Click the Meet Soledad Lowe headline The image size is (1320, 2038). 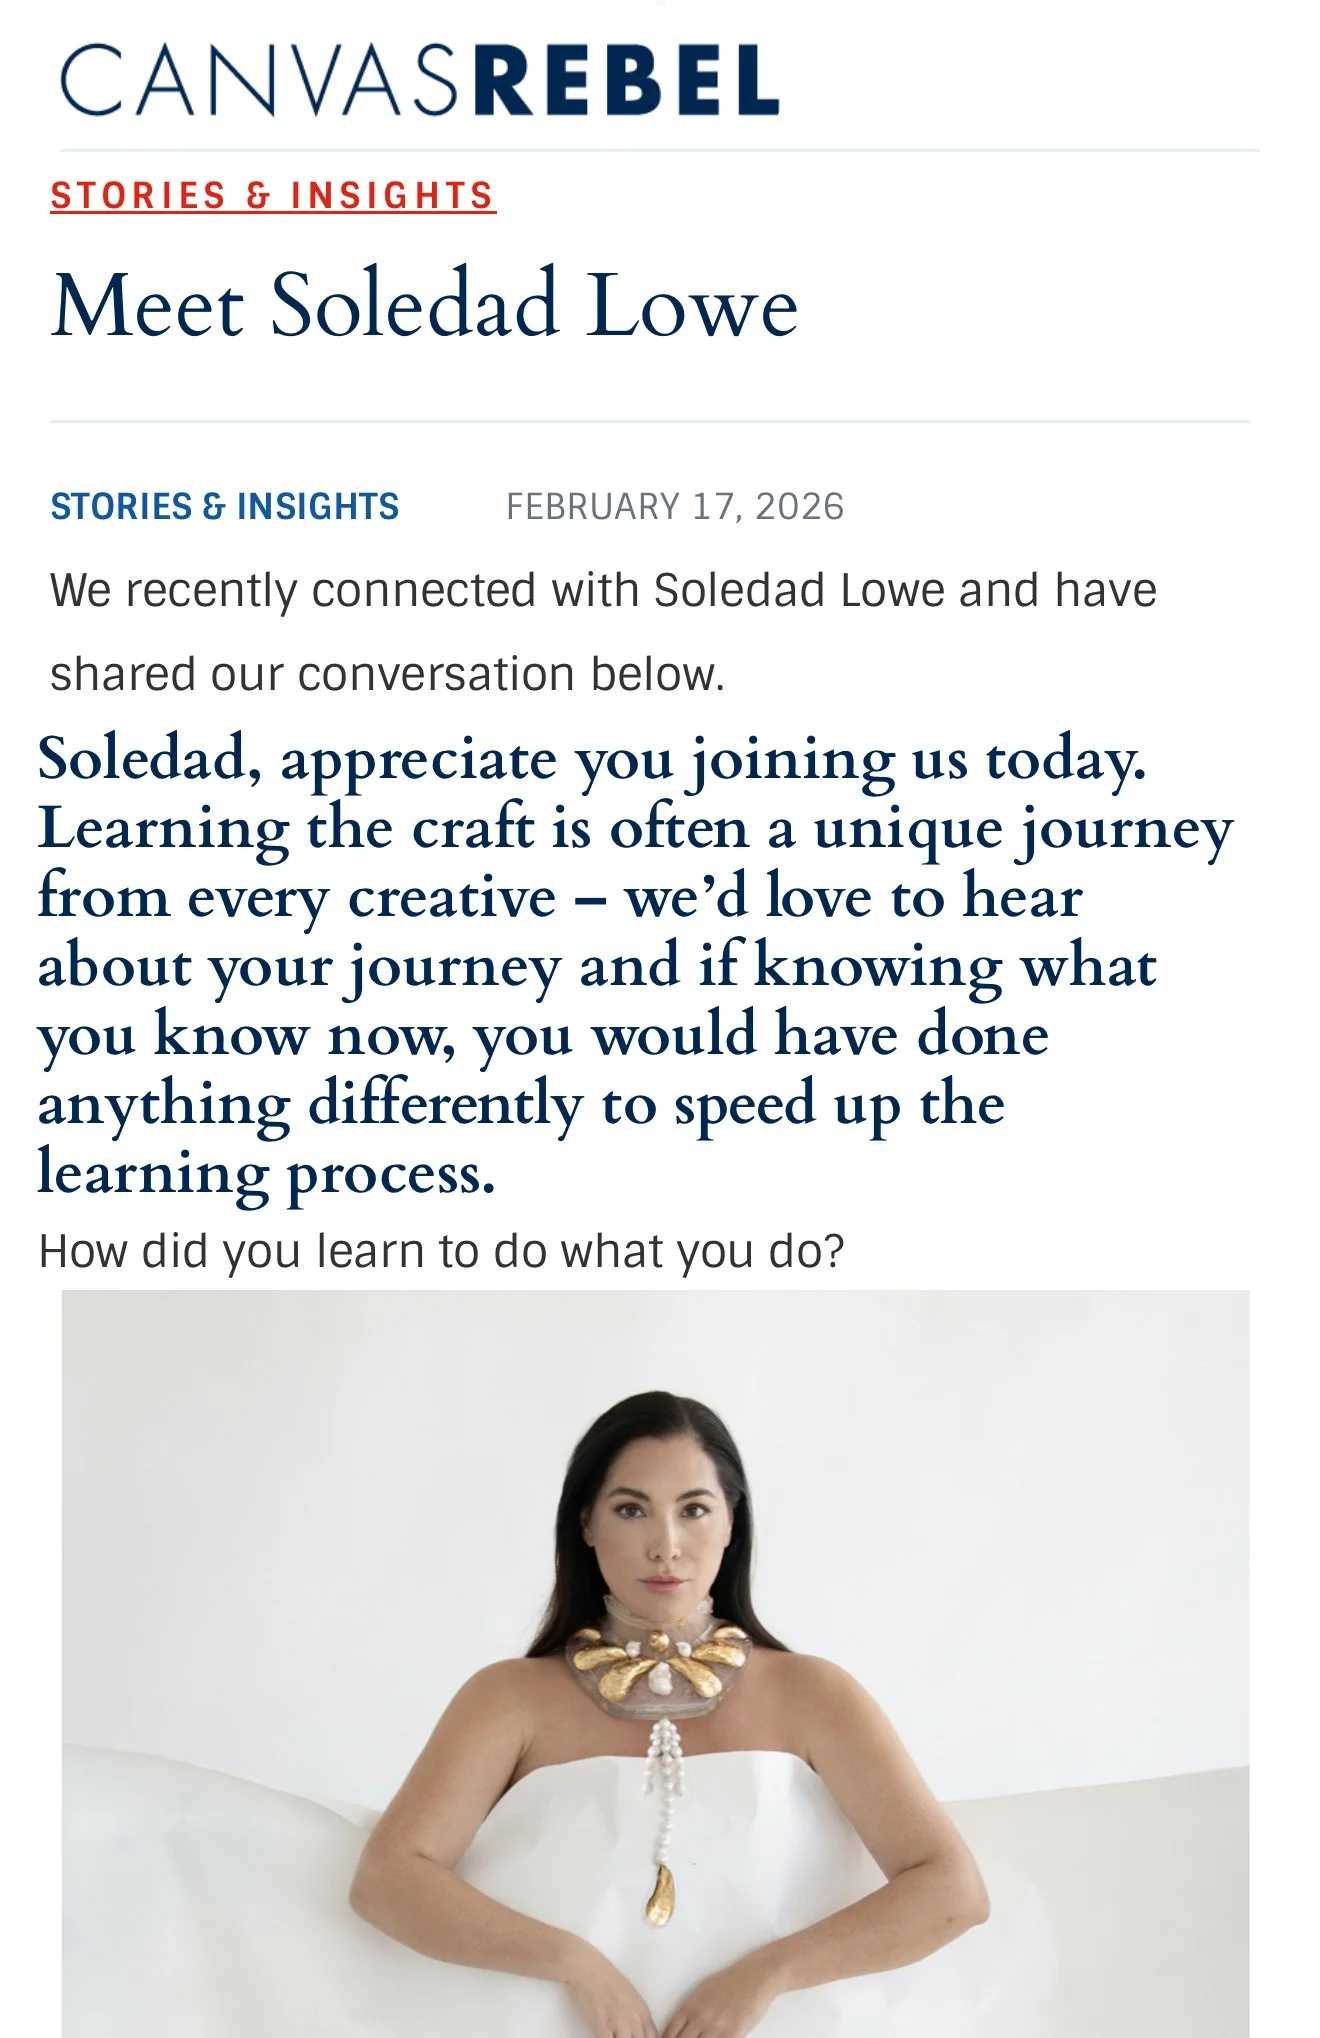coord(425,304)
